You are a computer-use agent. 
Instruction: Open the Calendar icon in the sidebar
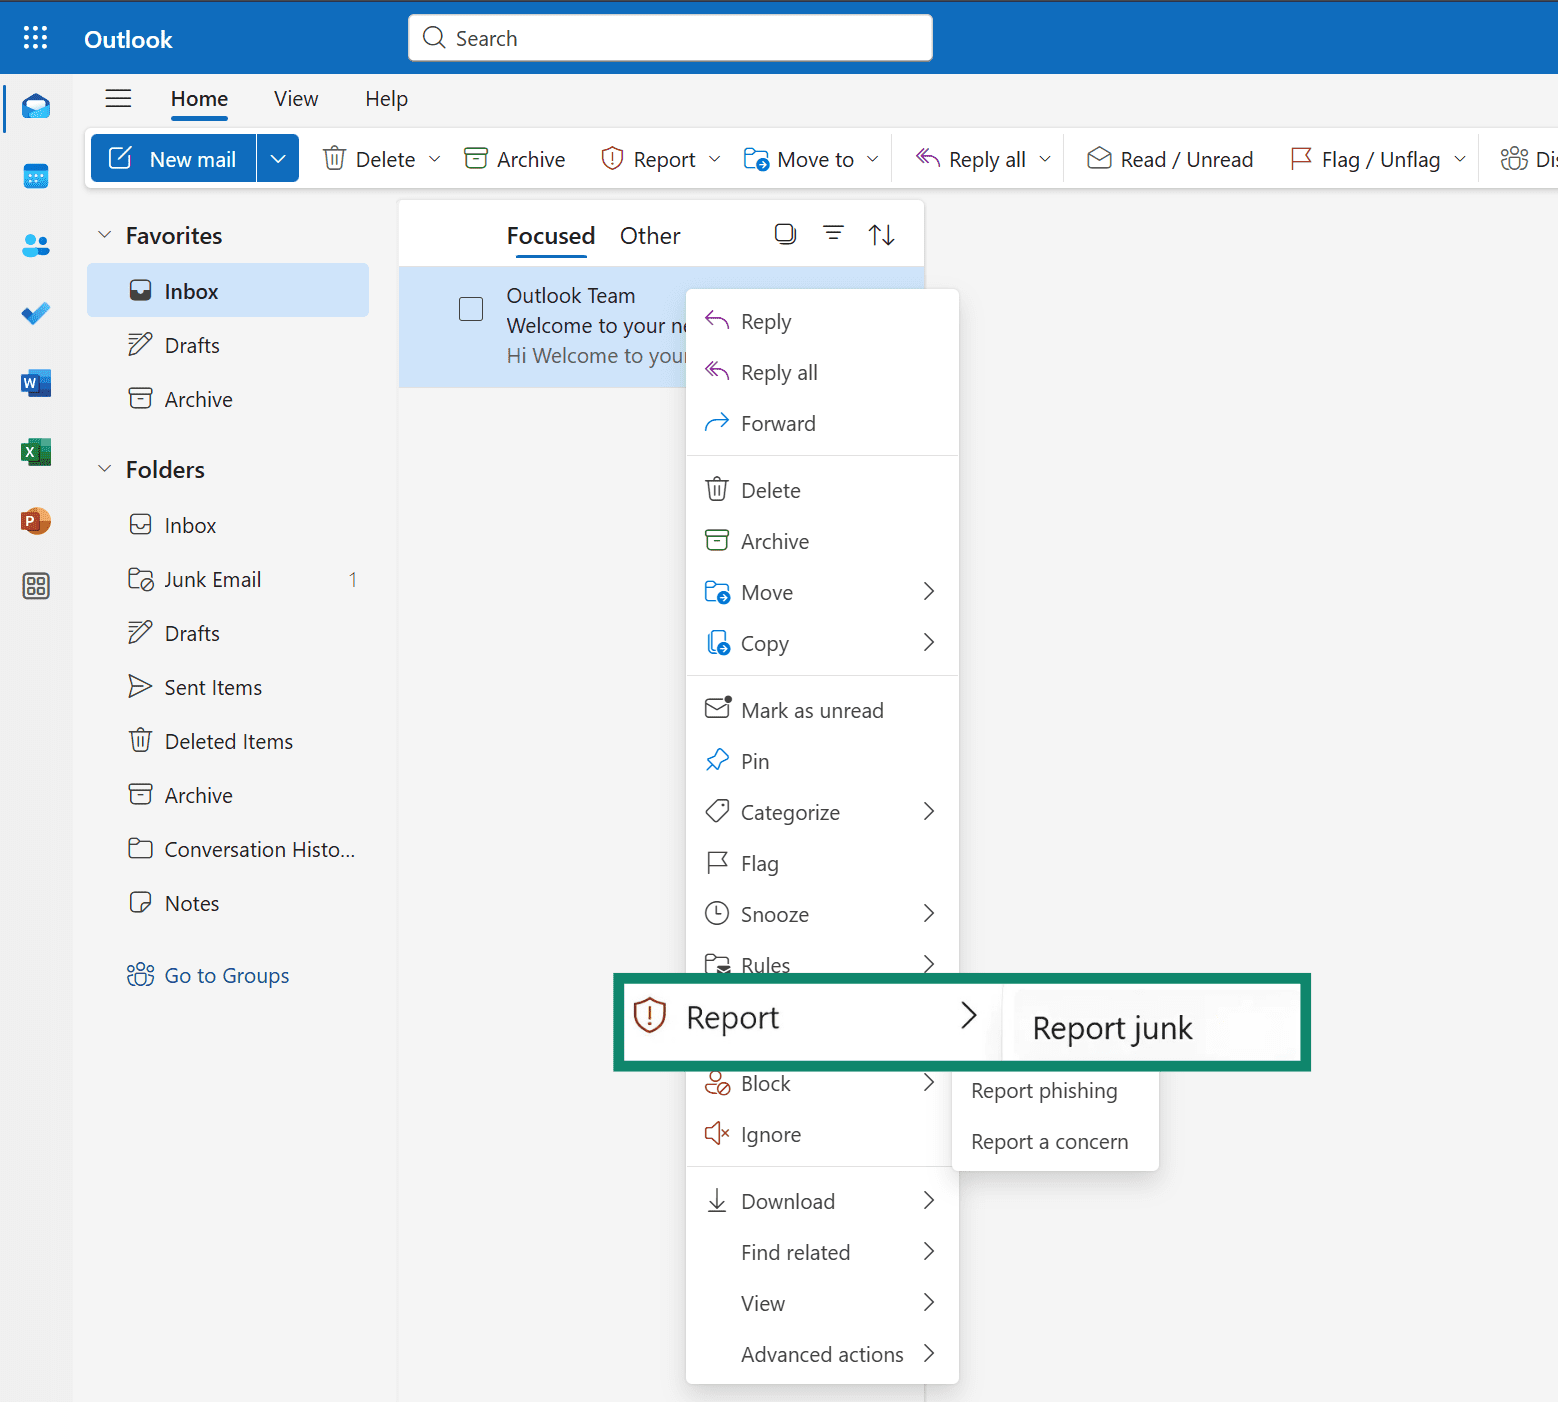point(36,176)
